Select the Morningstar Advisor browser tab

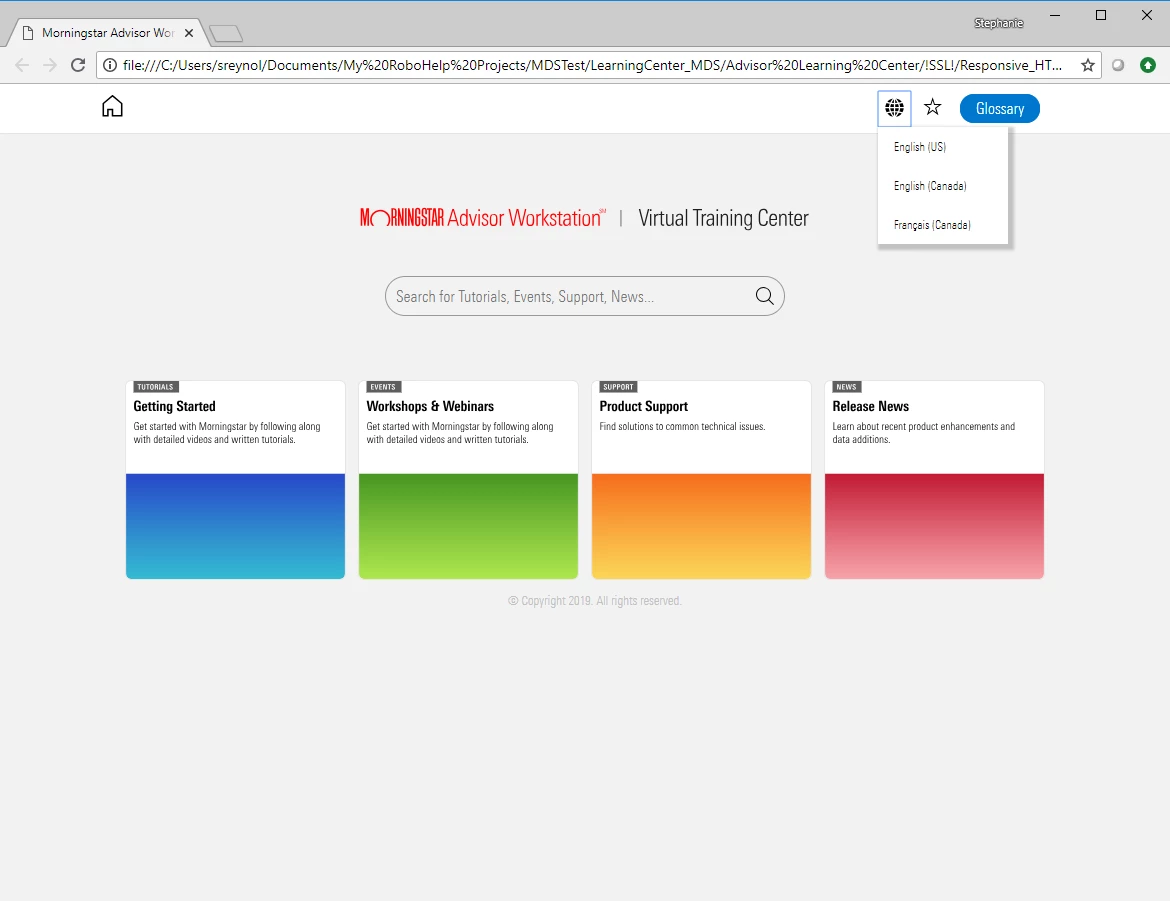coord(107,33)
